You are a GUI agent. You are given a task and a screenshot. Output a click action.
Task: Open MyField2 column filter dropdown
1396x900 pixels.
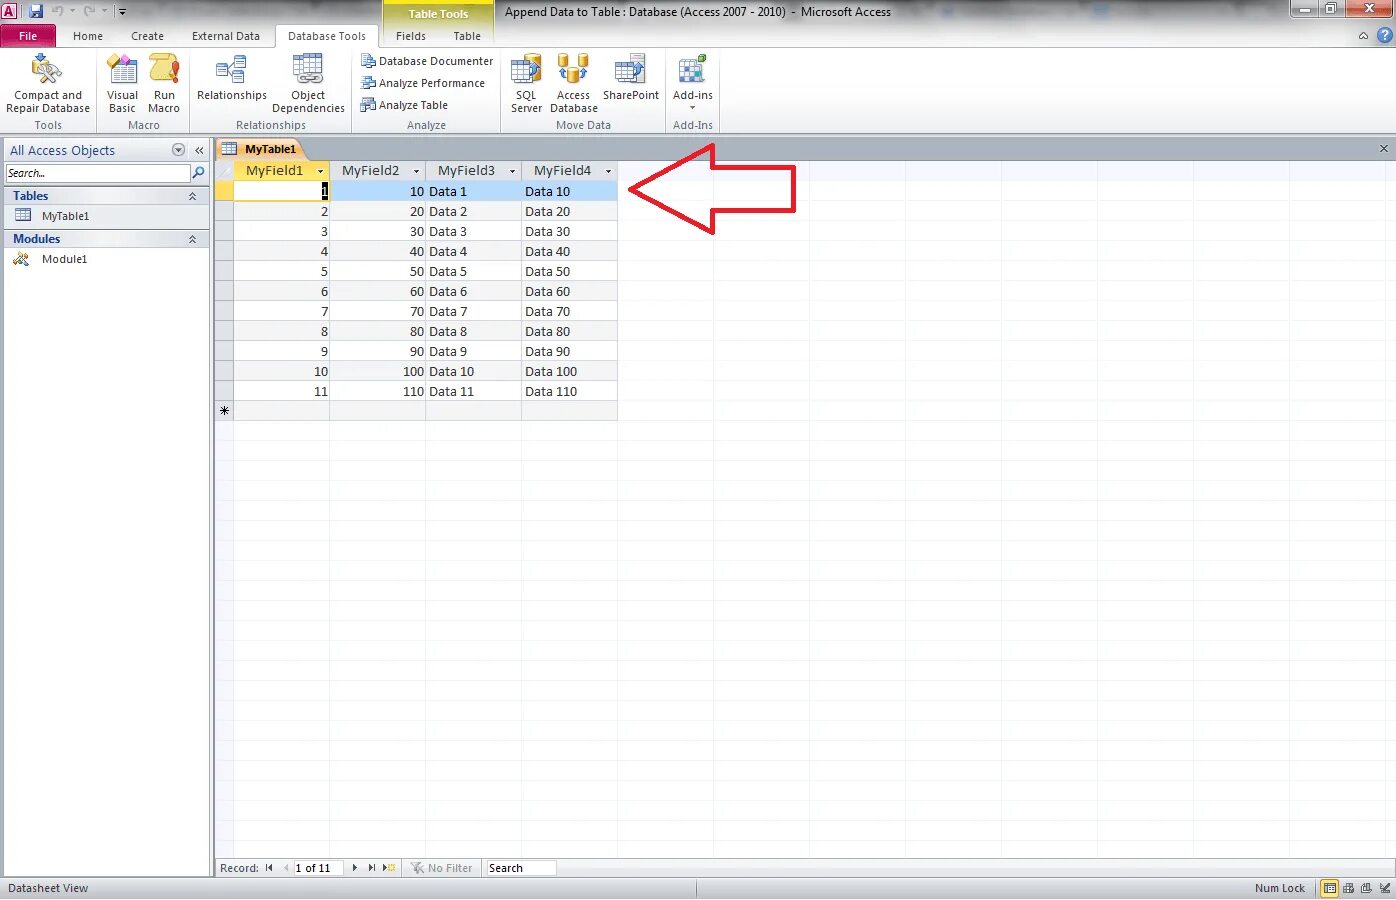(416, 171)
